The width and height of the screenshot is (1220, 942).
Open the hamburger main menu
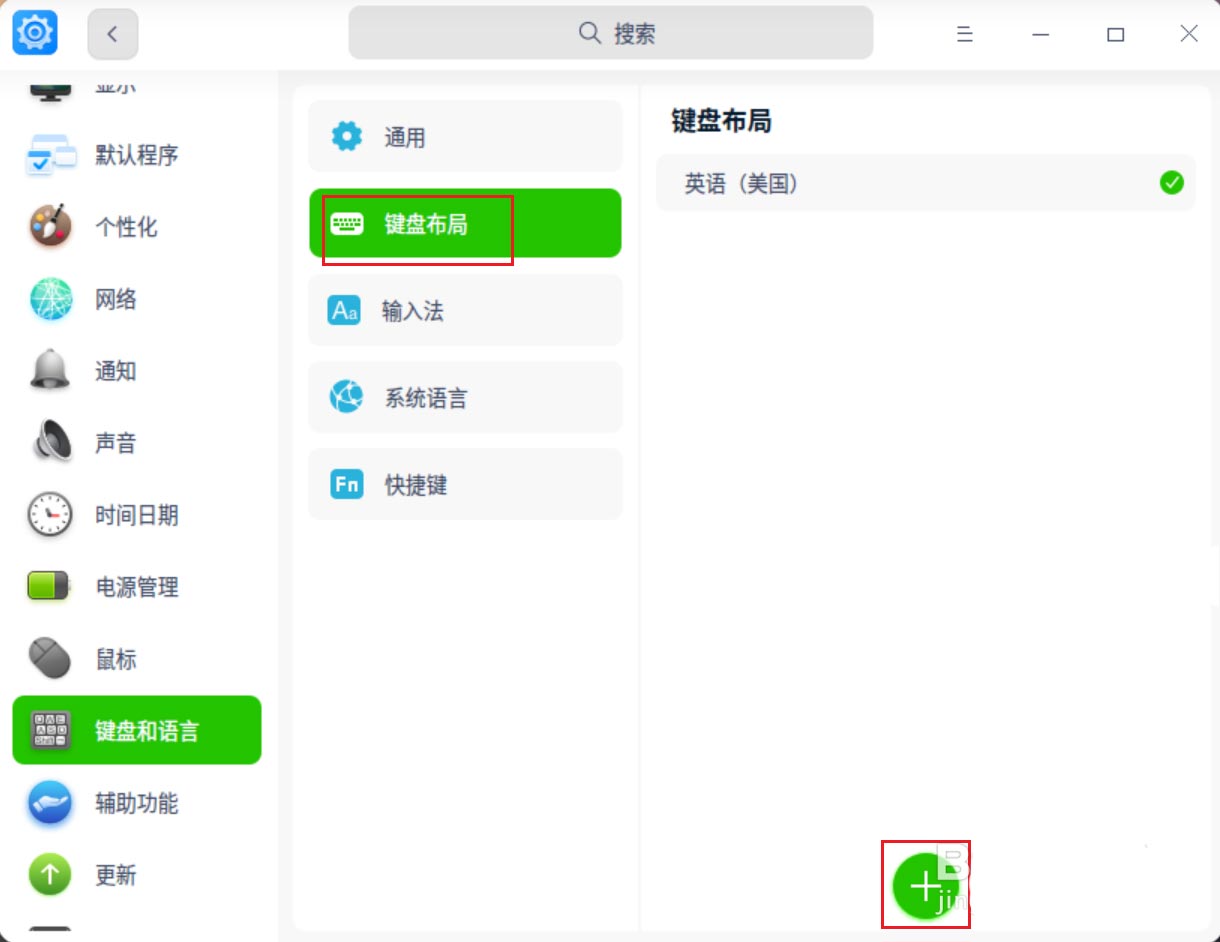[x=964, y=34]
